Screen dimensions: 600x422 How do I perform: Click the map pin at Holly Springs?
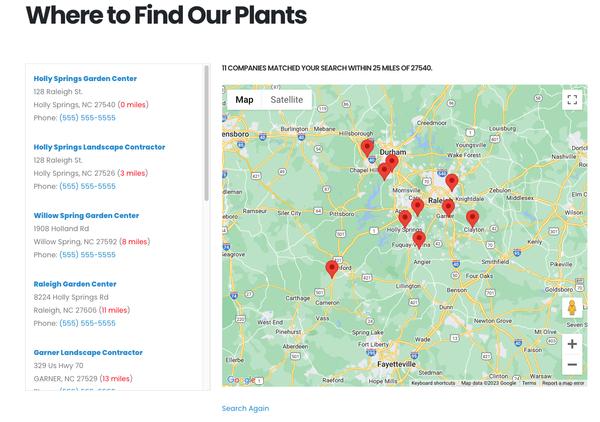(x=404, y=219)
